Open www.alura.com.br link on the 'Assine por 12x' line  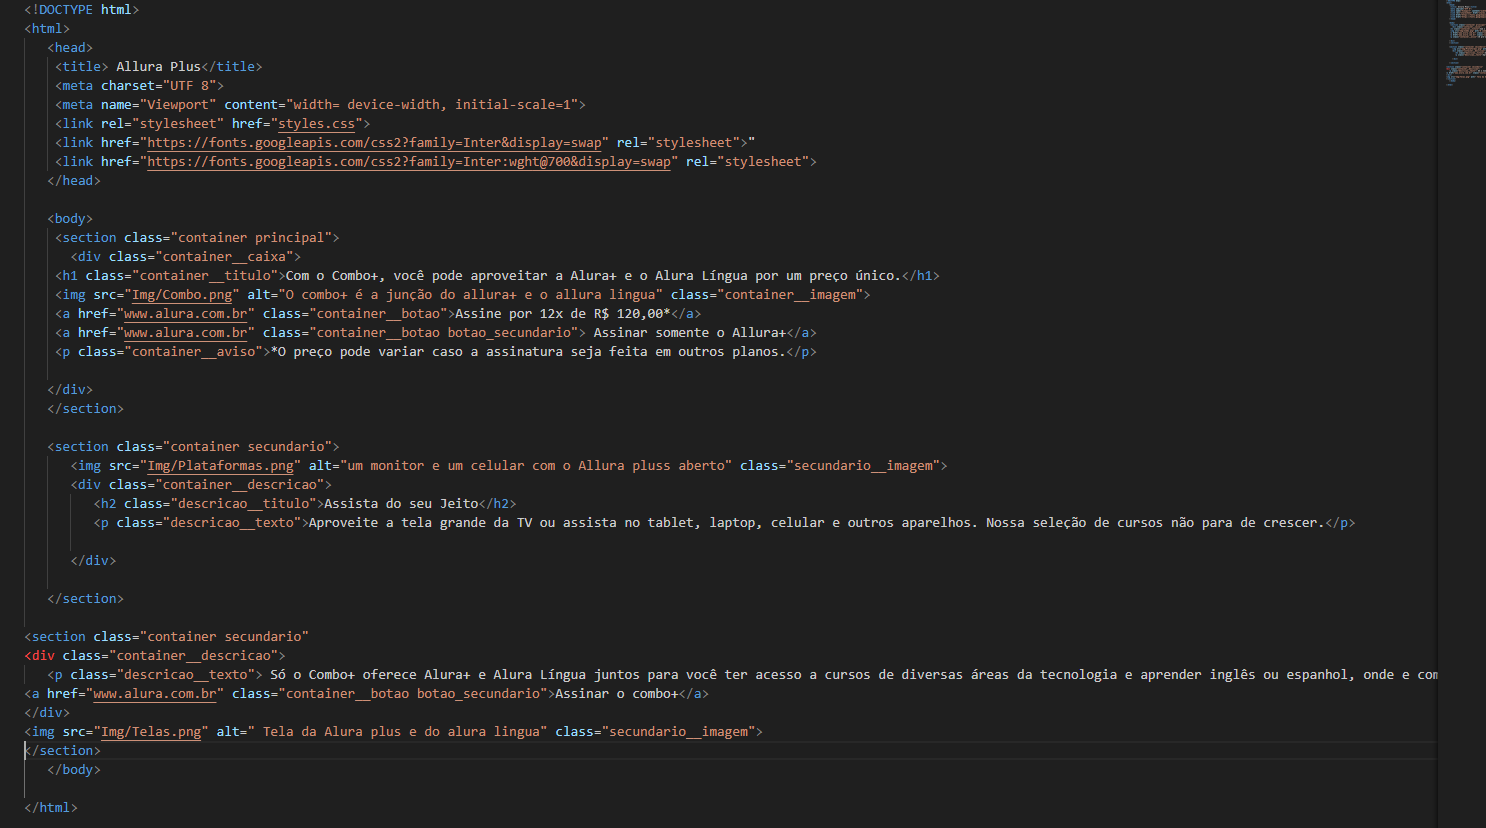[186, 314]
